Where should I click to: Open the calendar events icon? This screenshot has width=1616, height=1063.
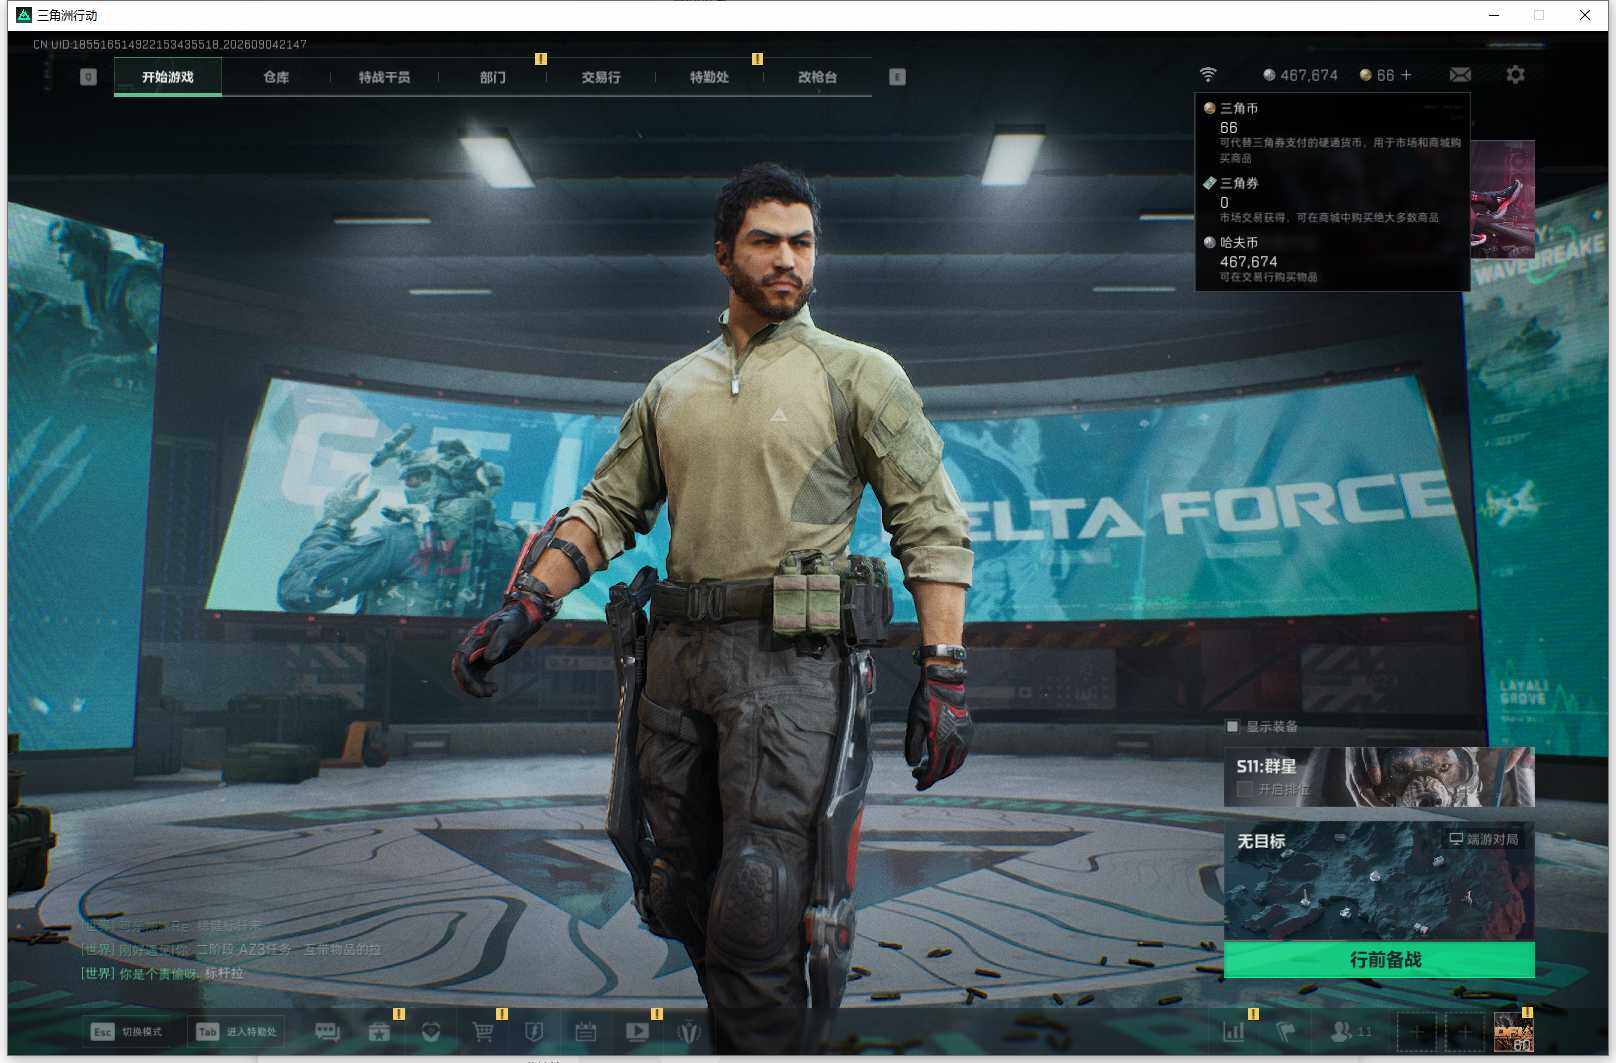tap(586, 1032)
